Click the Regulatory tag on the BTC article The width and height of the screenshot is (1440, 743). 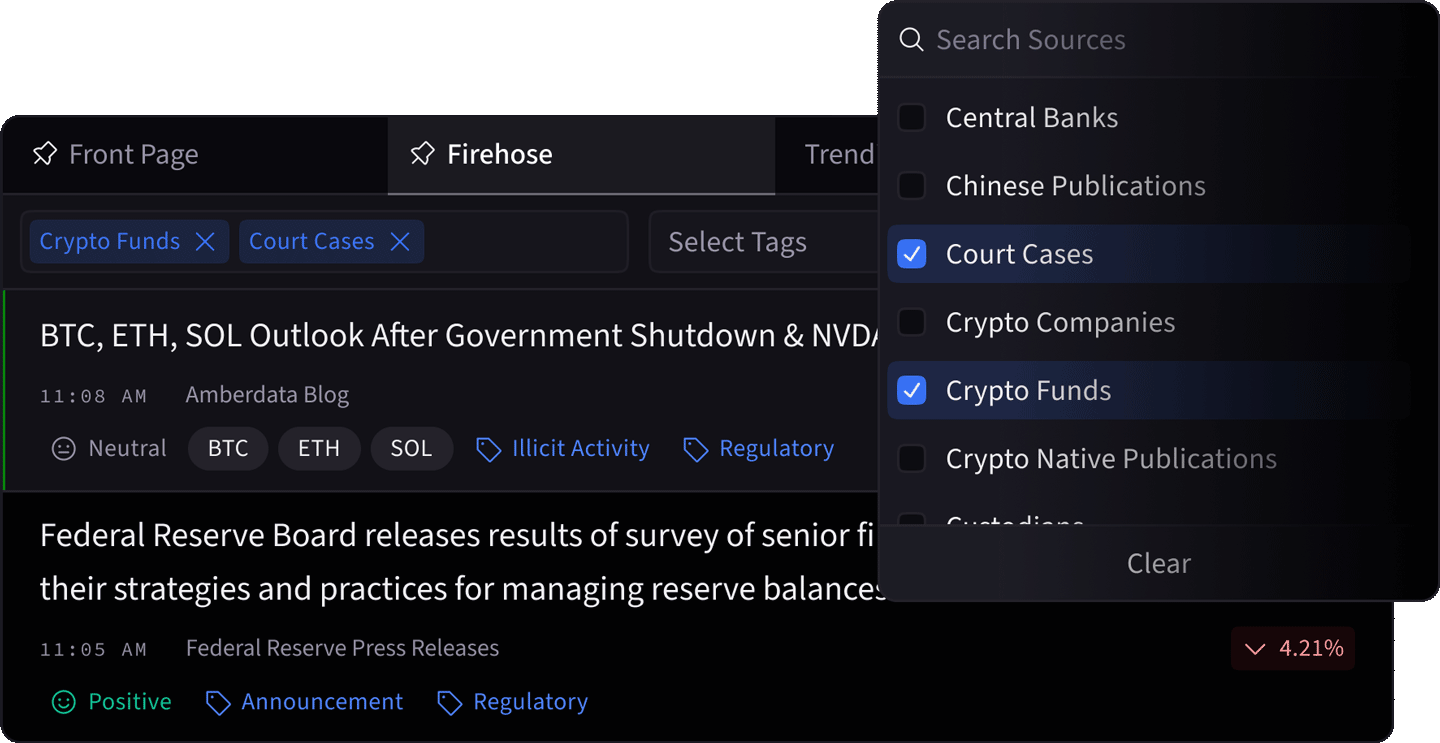point(778,448)
